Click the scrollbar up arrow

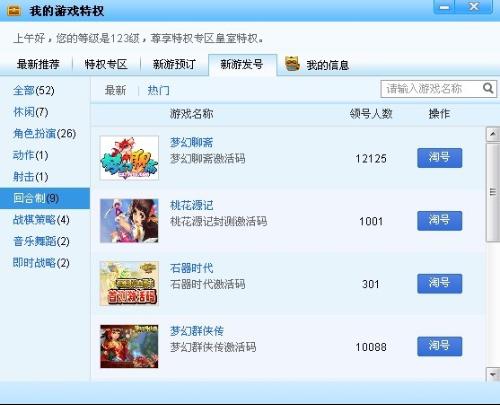(x=492, y=134)
